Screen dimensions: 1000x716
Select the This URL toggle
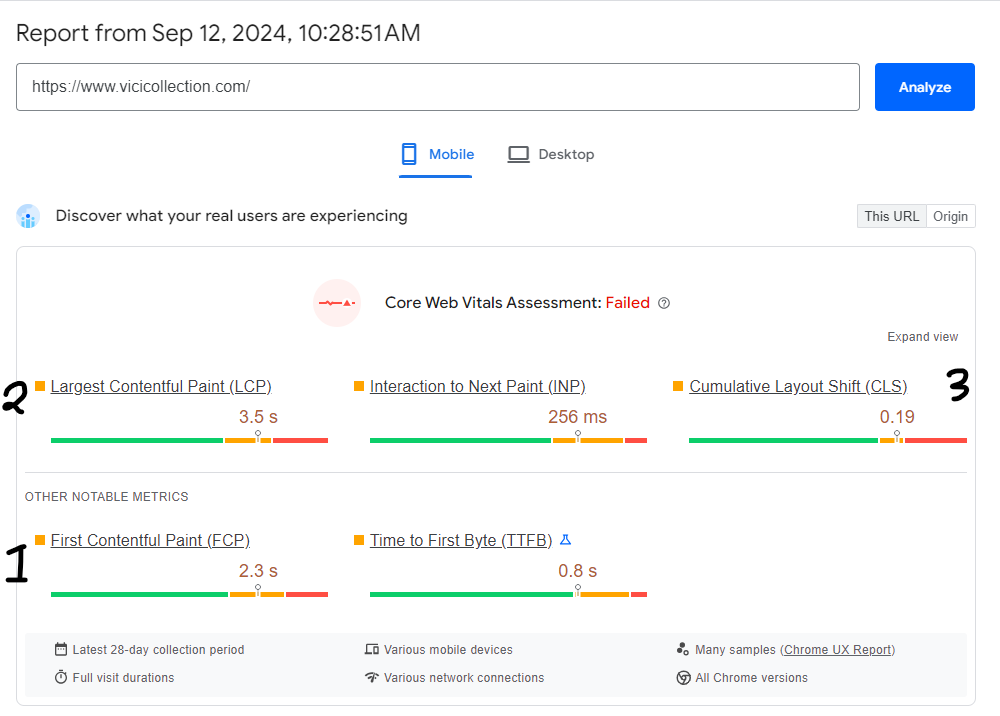click(891, 216)
